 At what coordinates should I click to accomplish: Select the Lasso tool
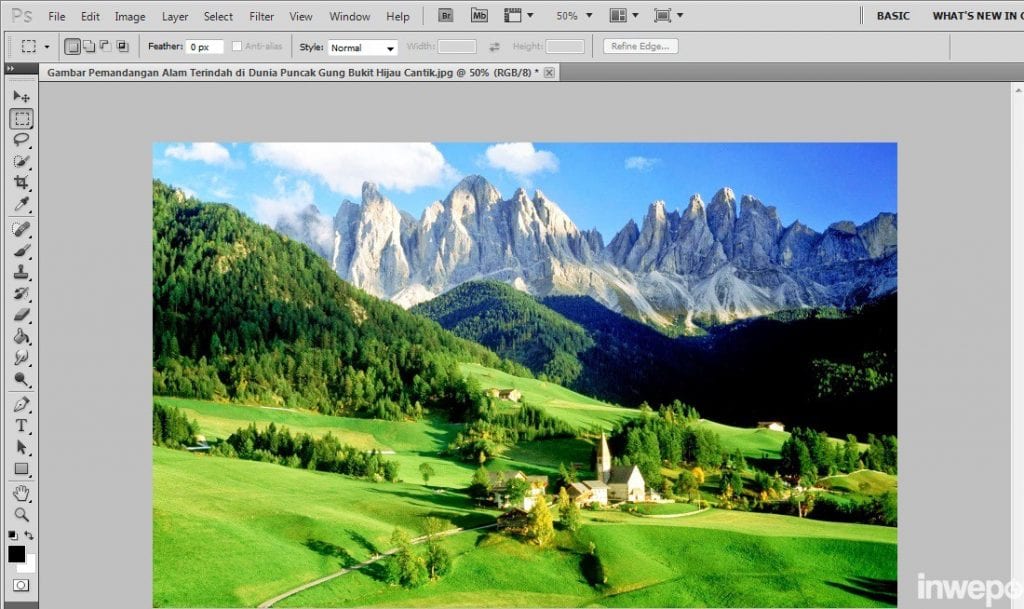click(x=21, y=140)
